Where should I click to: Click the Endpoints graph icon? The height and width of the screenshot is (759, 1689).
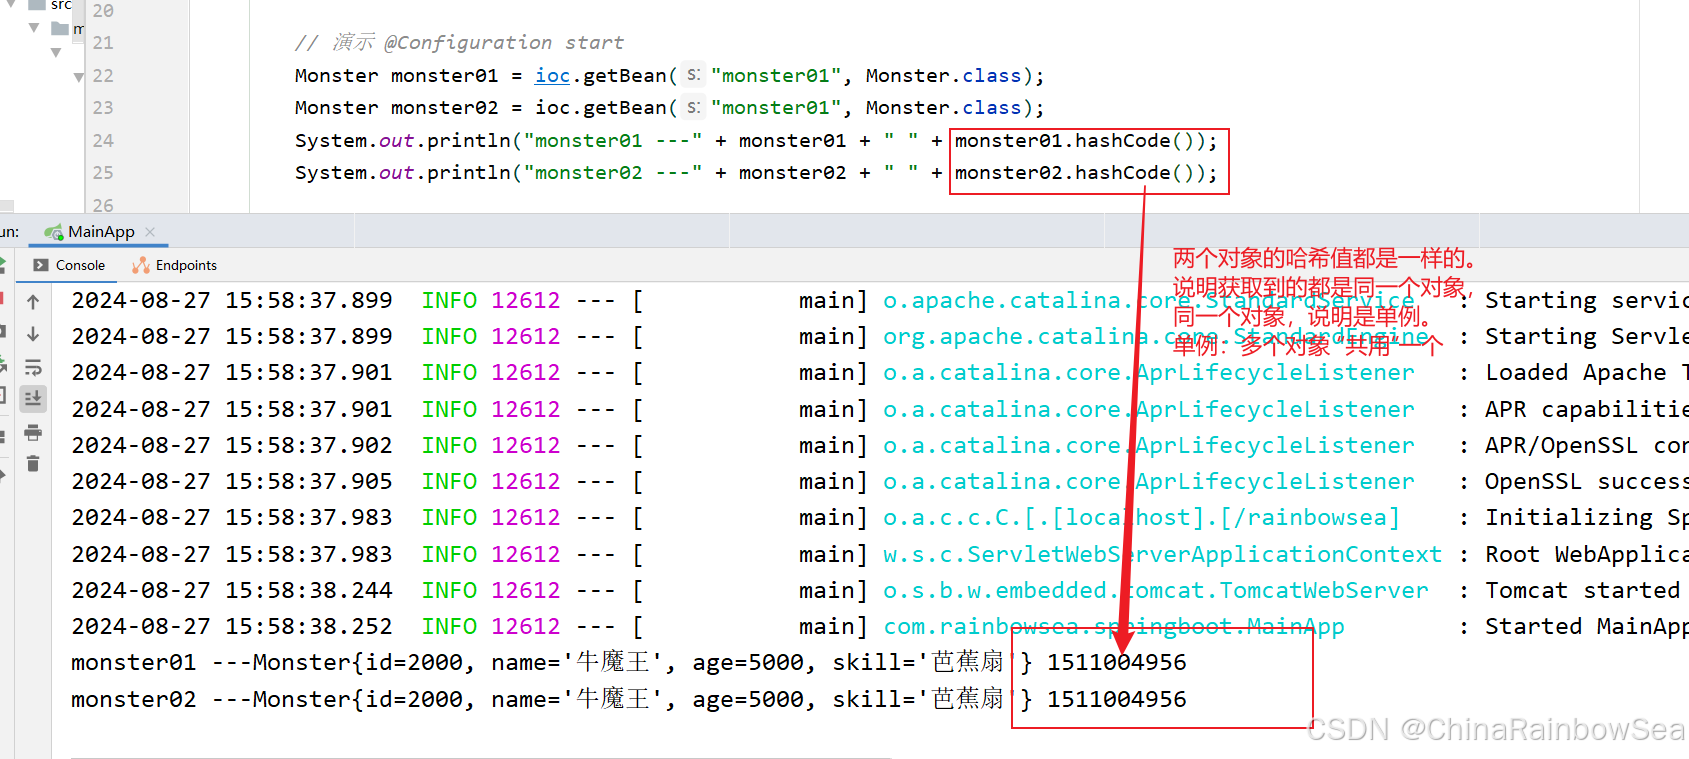[141, 265]
